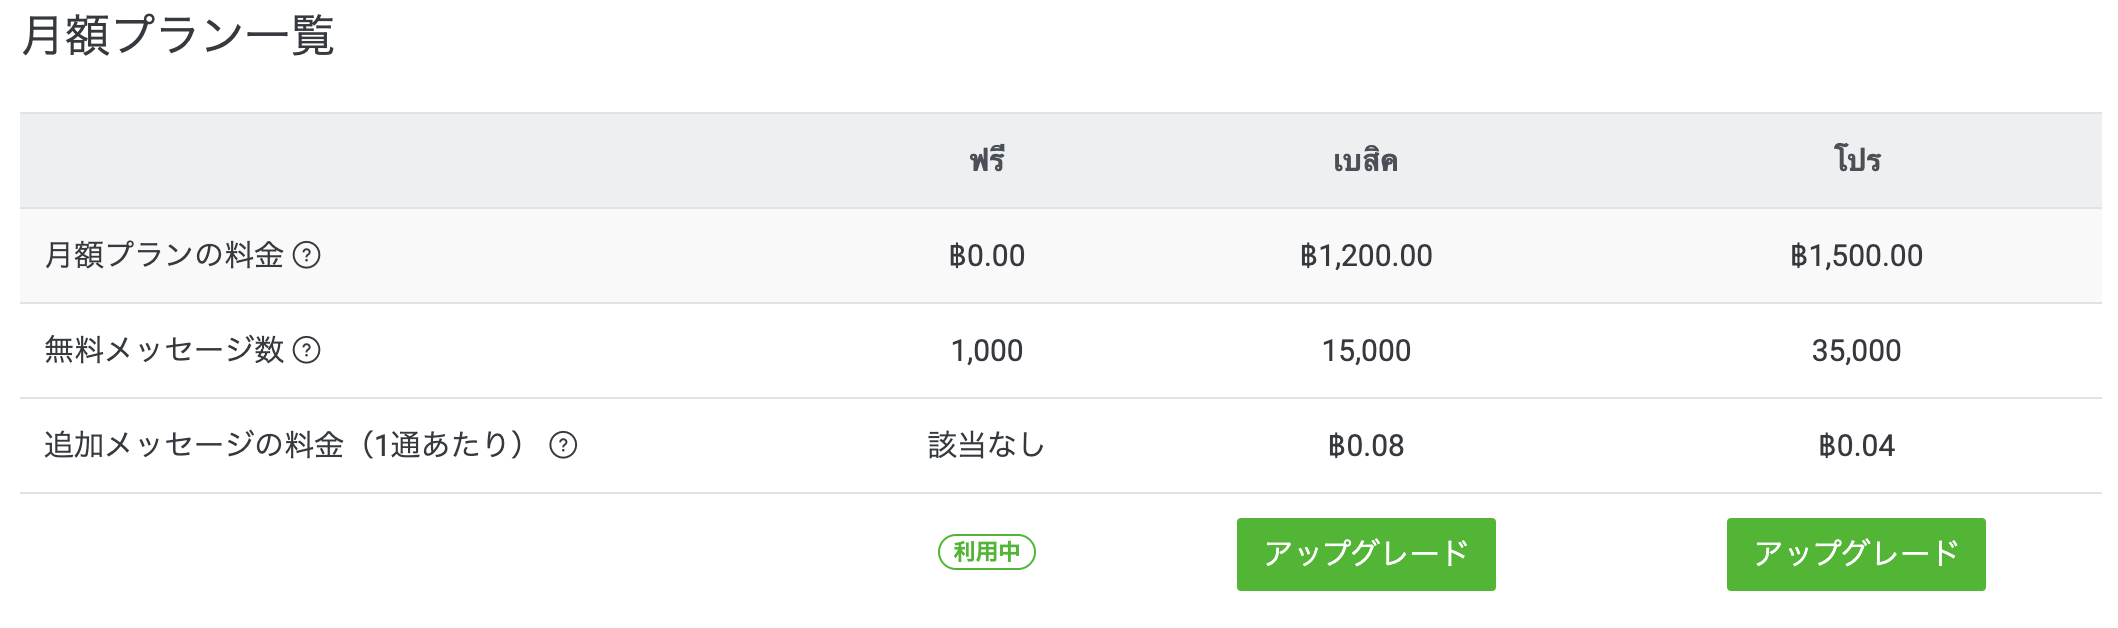Click the 15,000 free message count
This screenshot has width=2118, height=628.
1366,351
